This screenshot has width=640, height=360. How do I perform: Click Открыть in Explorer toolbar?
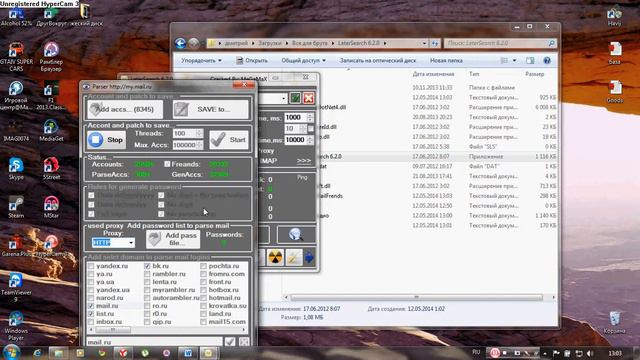pos(252,60)
